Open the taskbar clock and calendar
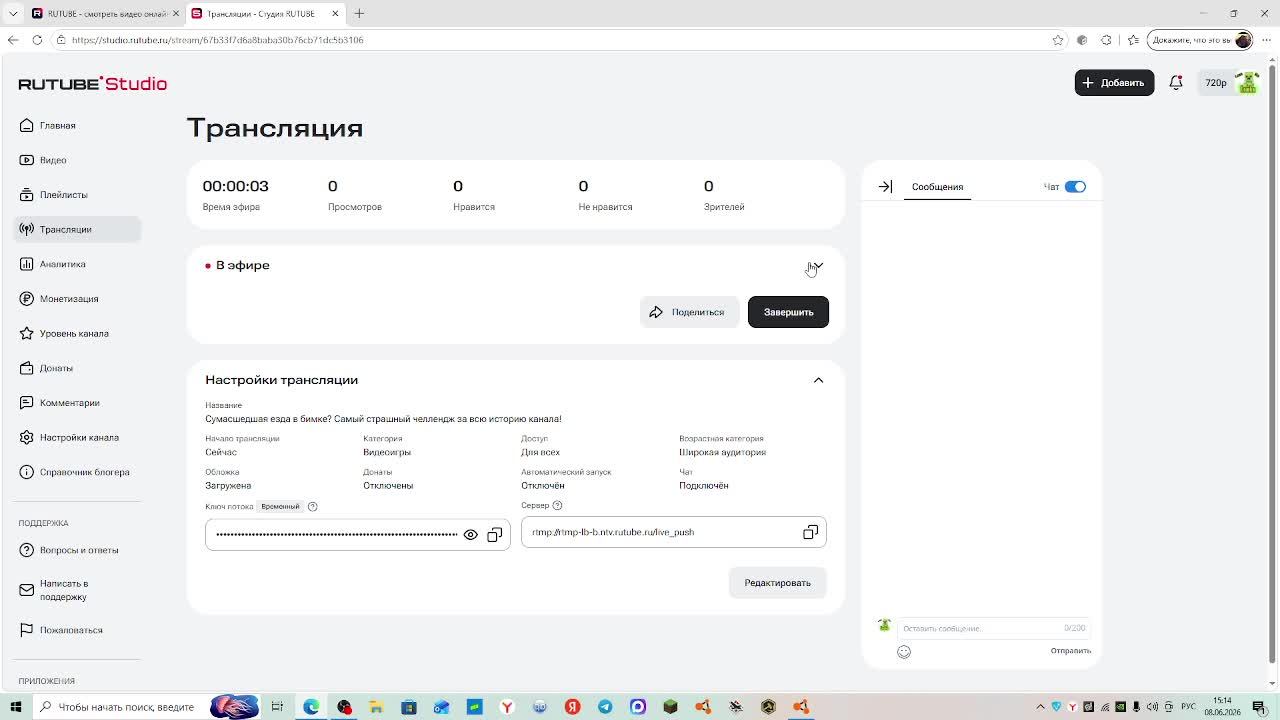1280x720 pixels. pos(1222,707)
